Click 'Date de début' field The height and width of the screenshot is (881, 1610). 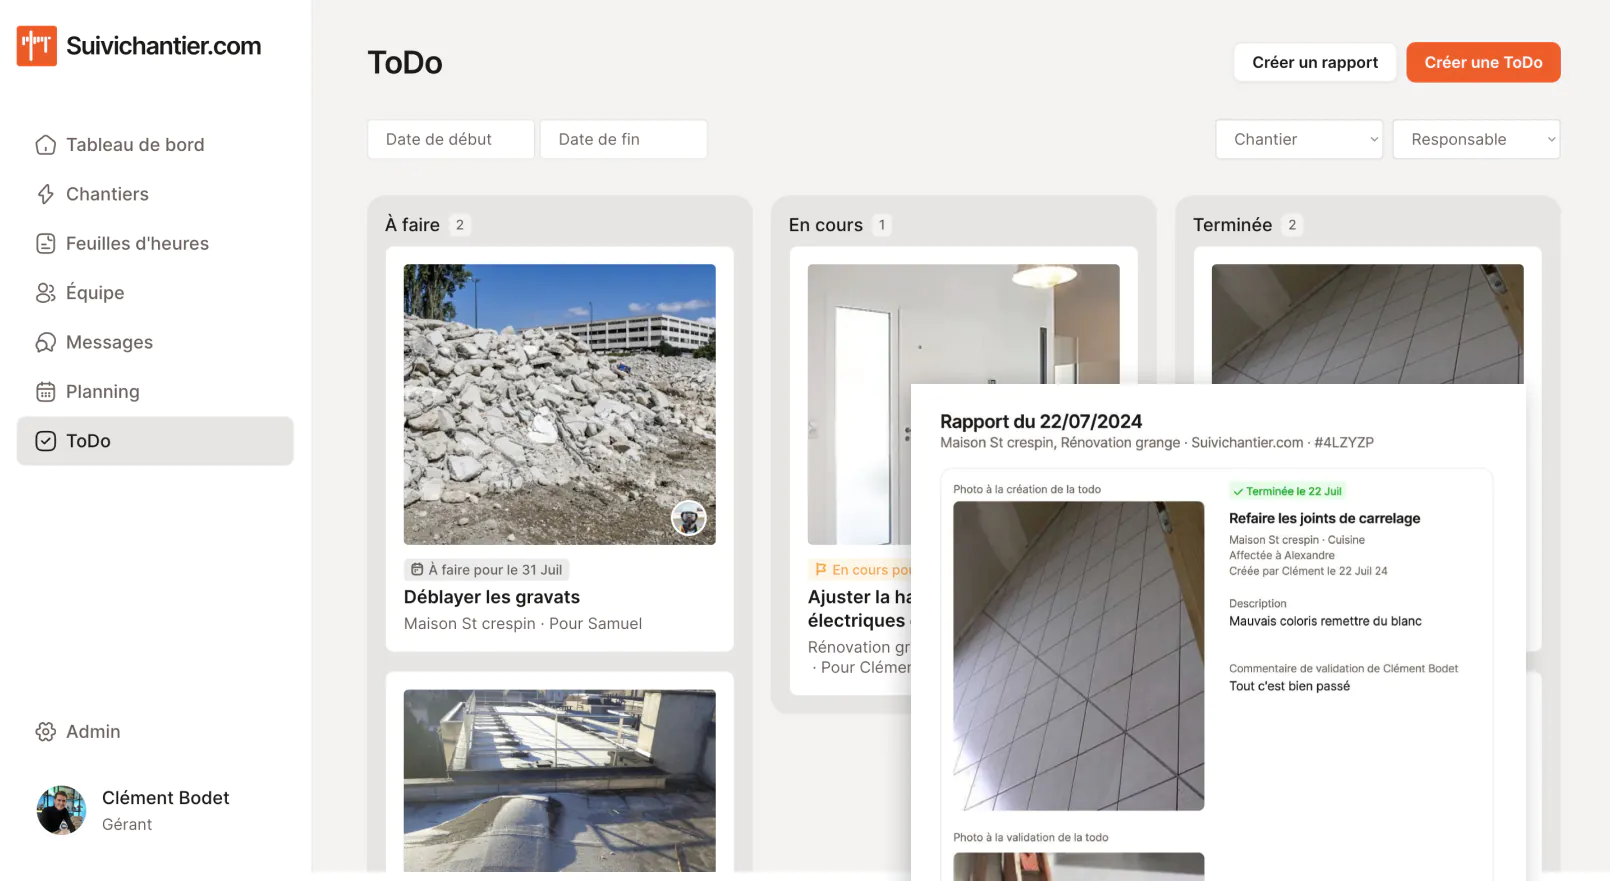coord(451,139)
